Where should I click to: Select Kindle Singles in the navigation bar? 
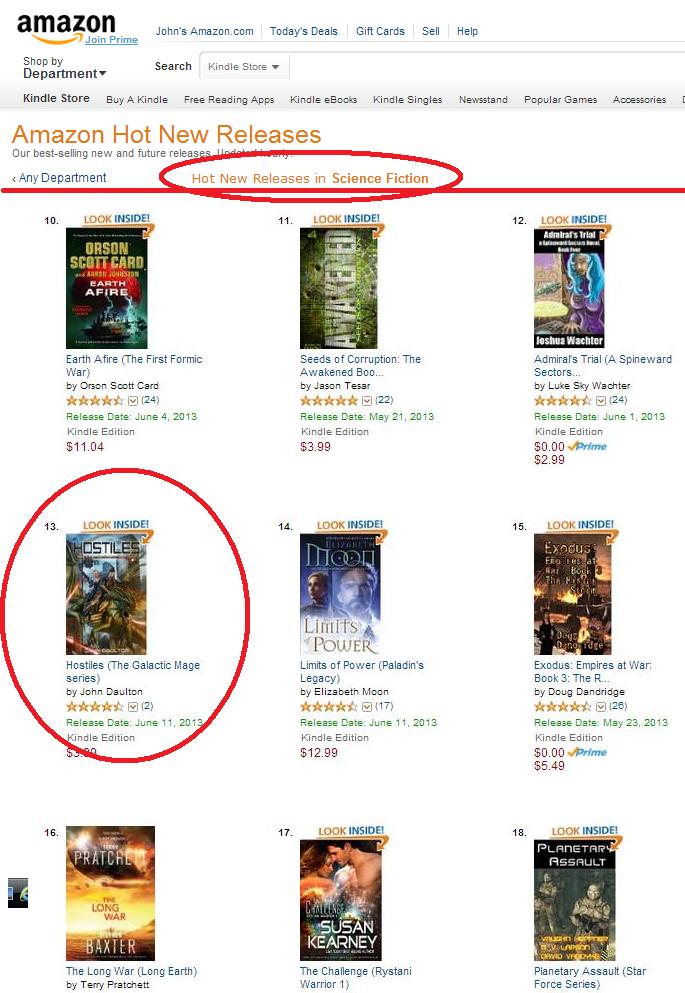(x=408, y=99)
